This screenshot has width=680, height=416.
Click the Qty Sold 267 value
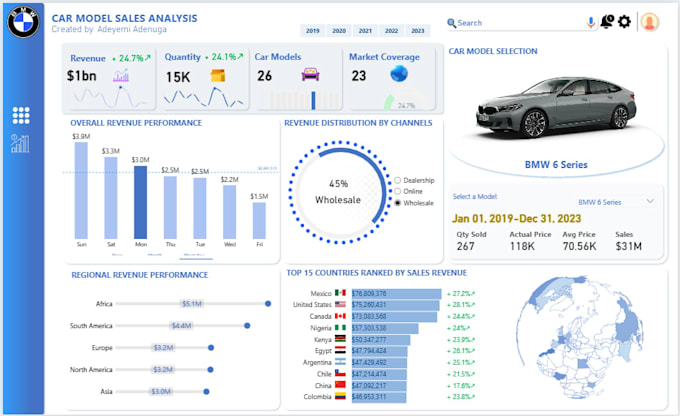[465, 246]
